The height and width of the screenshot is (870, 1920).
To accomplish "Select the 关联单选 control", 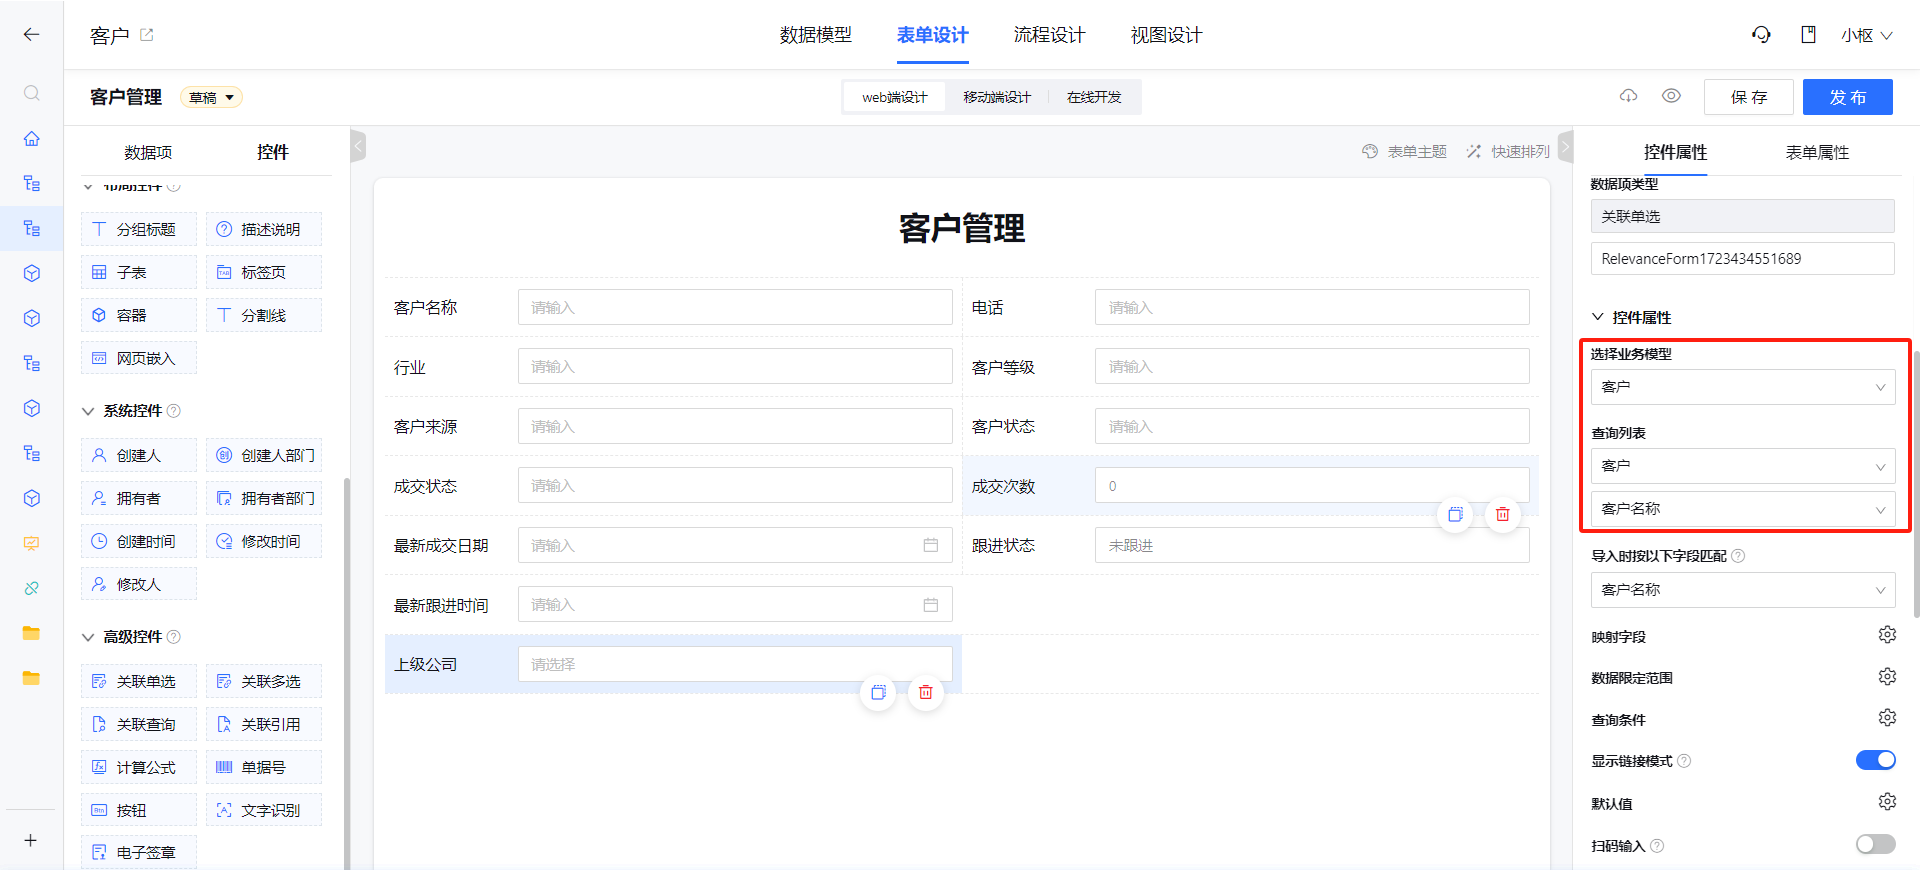I will point(139,681).
